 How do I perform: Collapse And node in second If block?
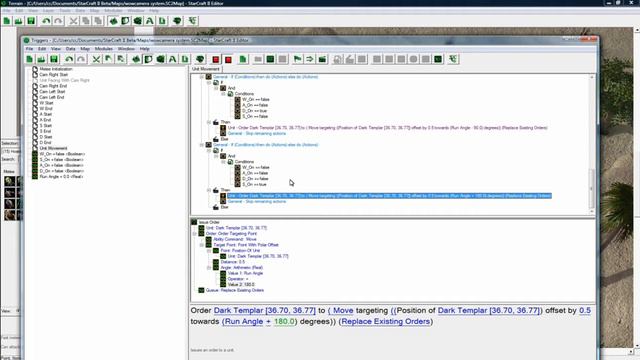(x=216, y=156)
